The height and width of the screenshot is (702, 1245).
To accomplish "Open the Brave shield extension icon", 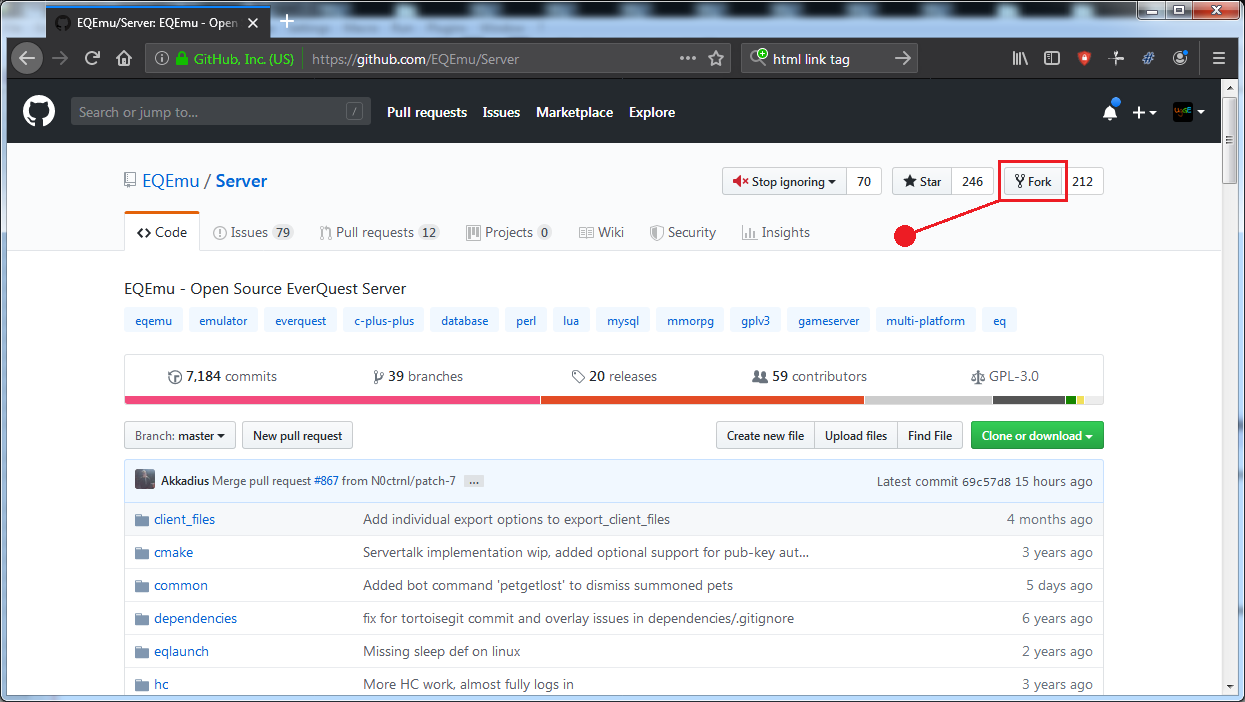I will pyautogui.click(x=1084, y=59).
